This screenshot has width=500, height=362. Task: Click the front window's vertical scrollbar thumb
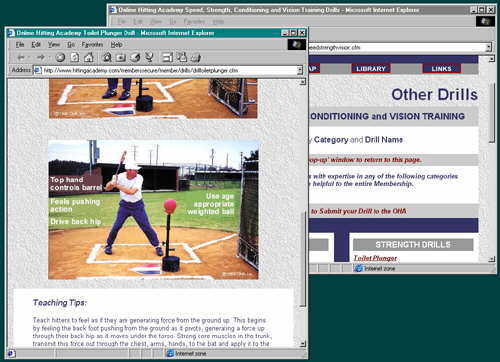(x=303, y=258)
